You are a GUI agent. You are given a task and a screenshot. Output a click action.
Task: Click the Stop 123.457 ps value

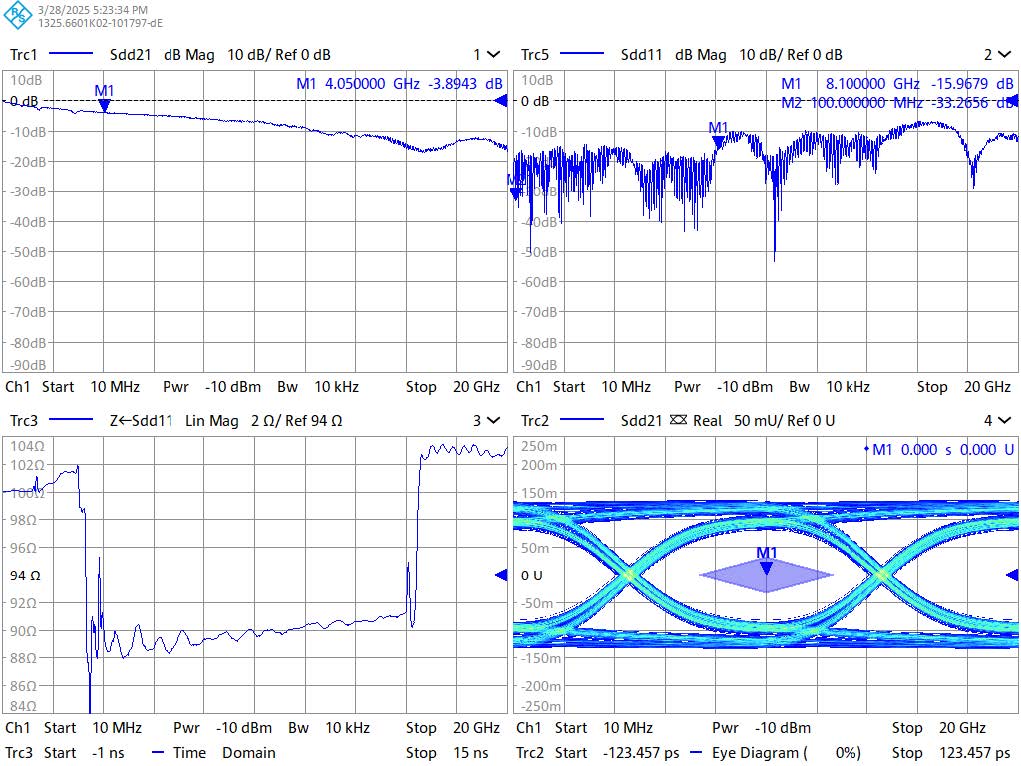point(950,753)
